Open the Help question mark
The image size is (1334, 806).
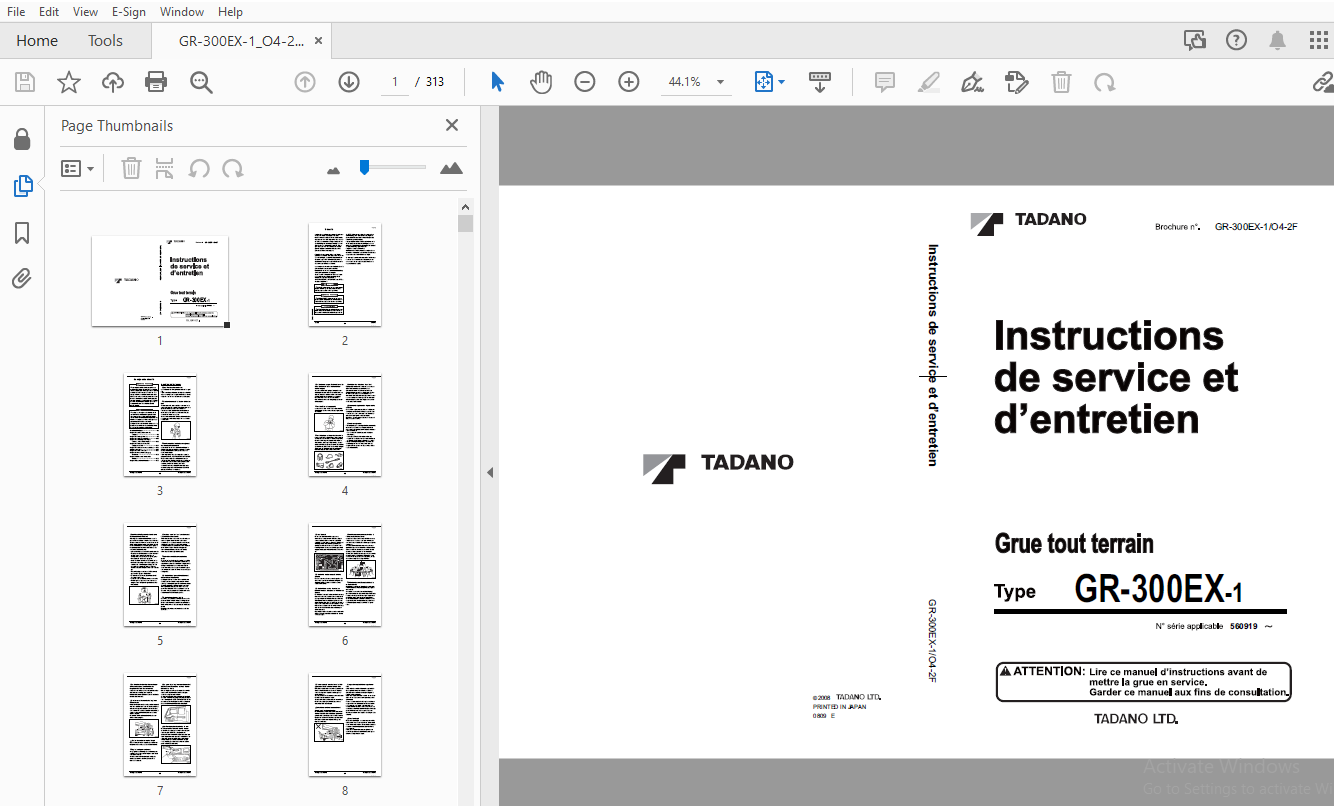pyautogui.click(x=1237, y=40)
